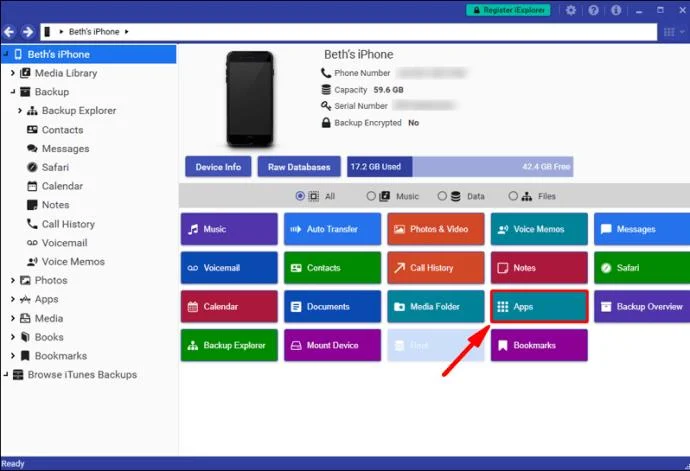Change view with the grid layout icon
The width and height of the screenshot is (690, 471).
click(669, 32)
